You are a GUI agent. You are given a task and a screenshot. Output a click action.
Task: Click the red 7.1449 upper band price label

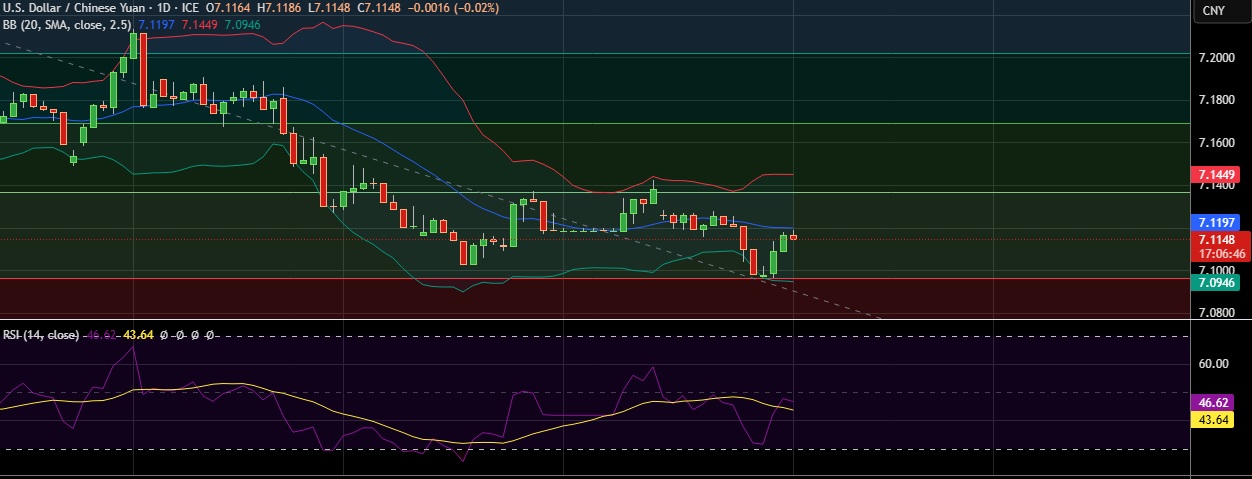(x=1219, y=175)
